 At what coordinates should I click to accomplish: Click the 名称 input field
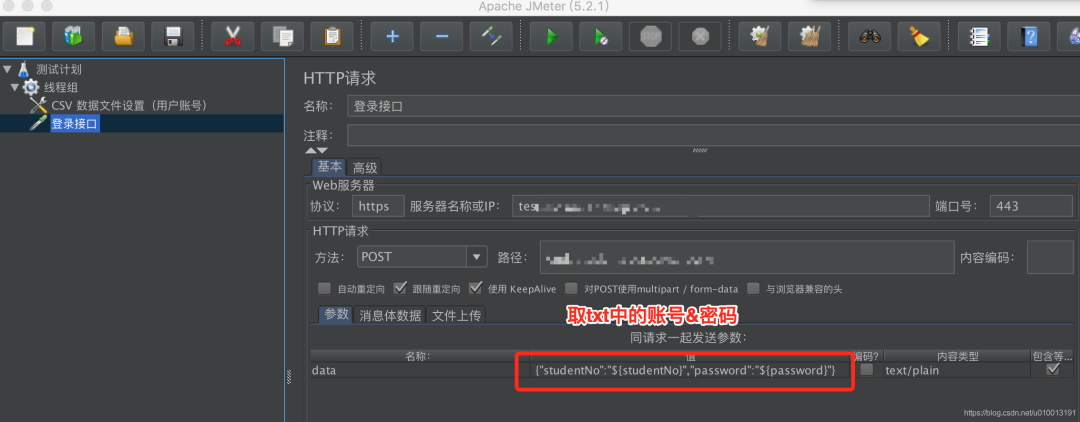click(x=714, y=107)
